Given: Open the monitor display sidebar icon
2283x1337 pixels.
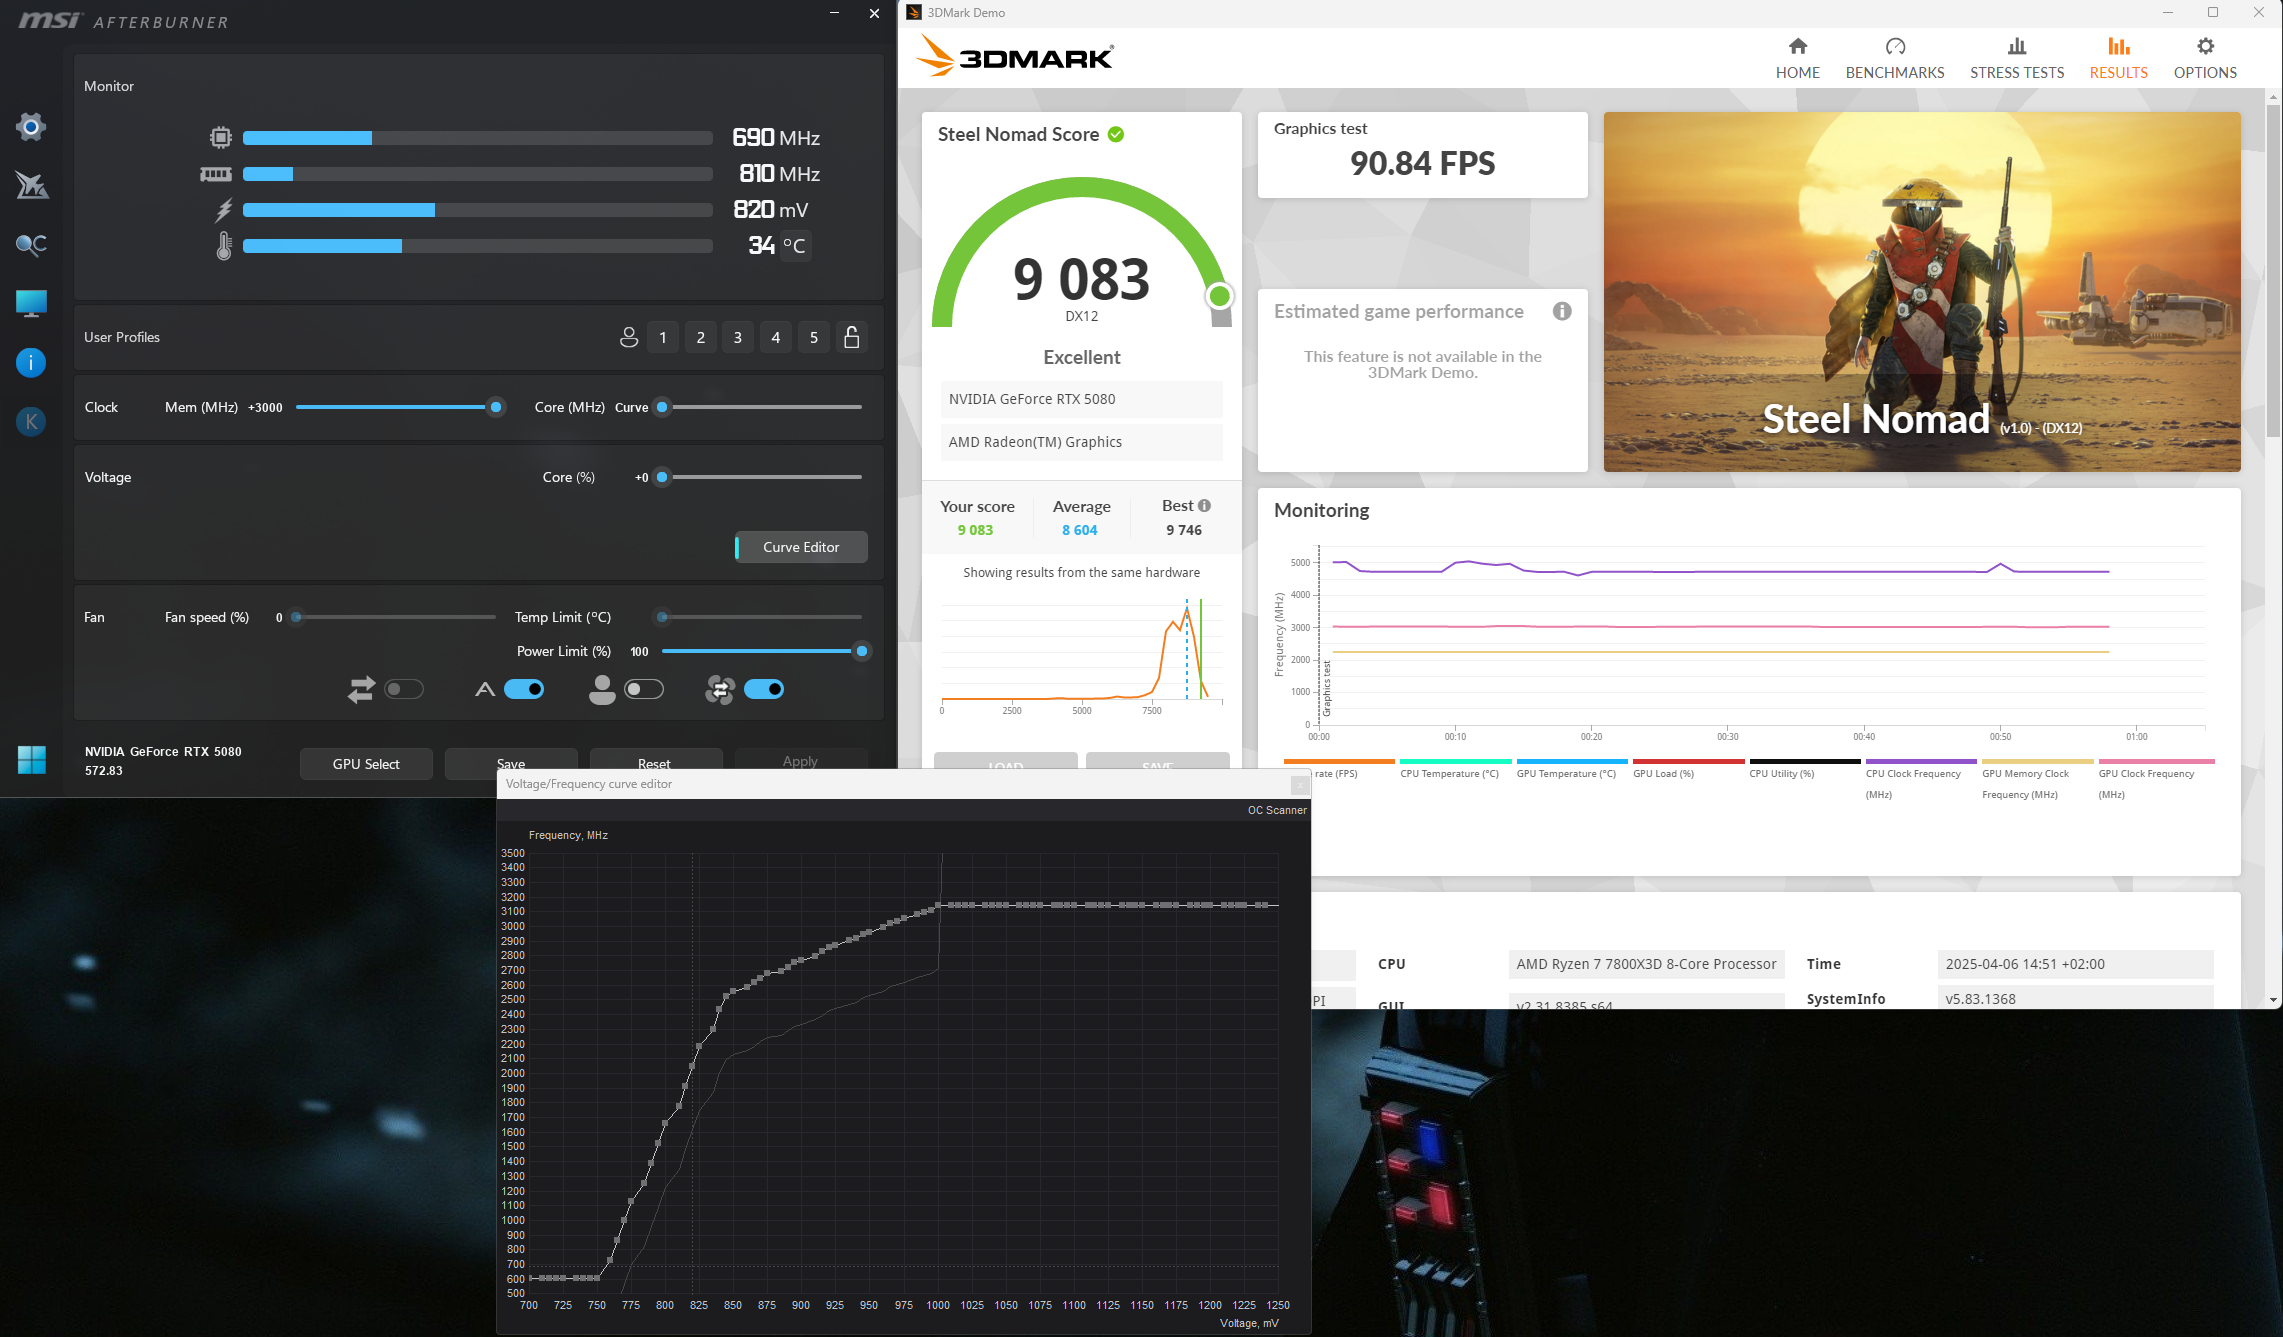Looking at the screenshot, I should tap(31, 303).
